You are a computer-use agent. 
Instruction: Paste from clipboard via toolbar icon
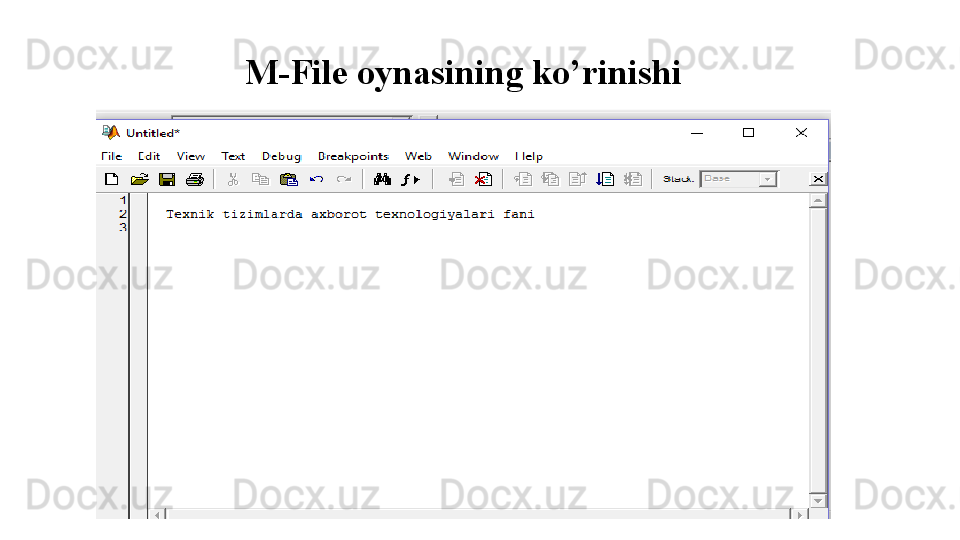click(x=288, y=179)
